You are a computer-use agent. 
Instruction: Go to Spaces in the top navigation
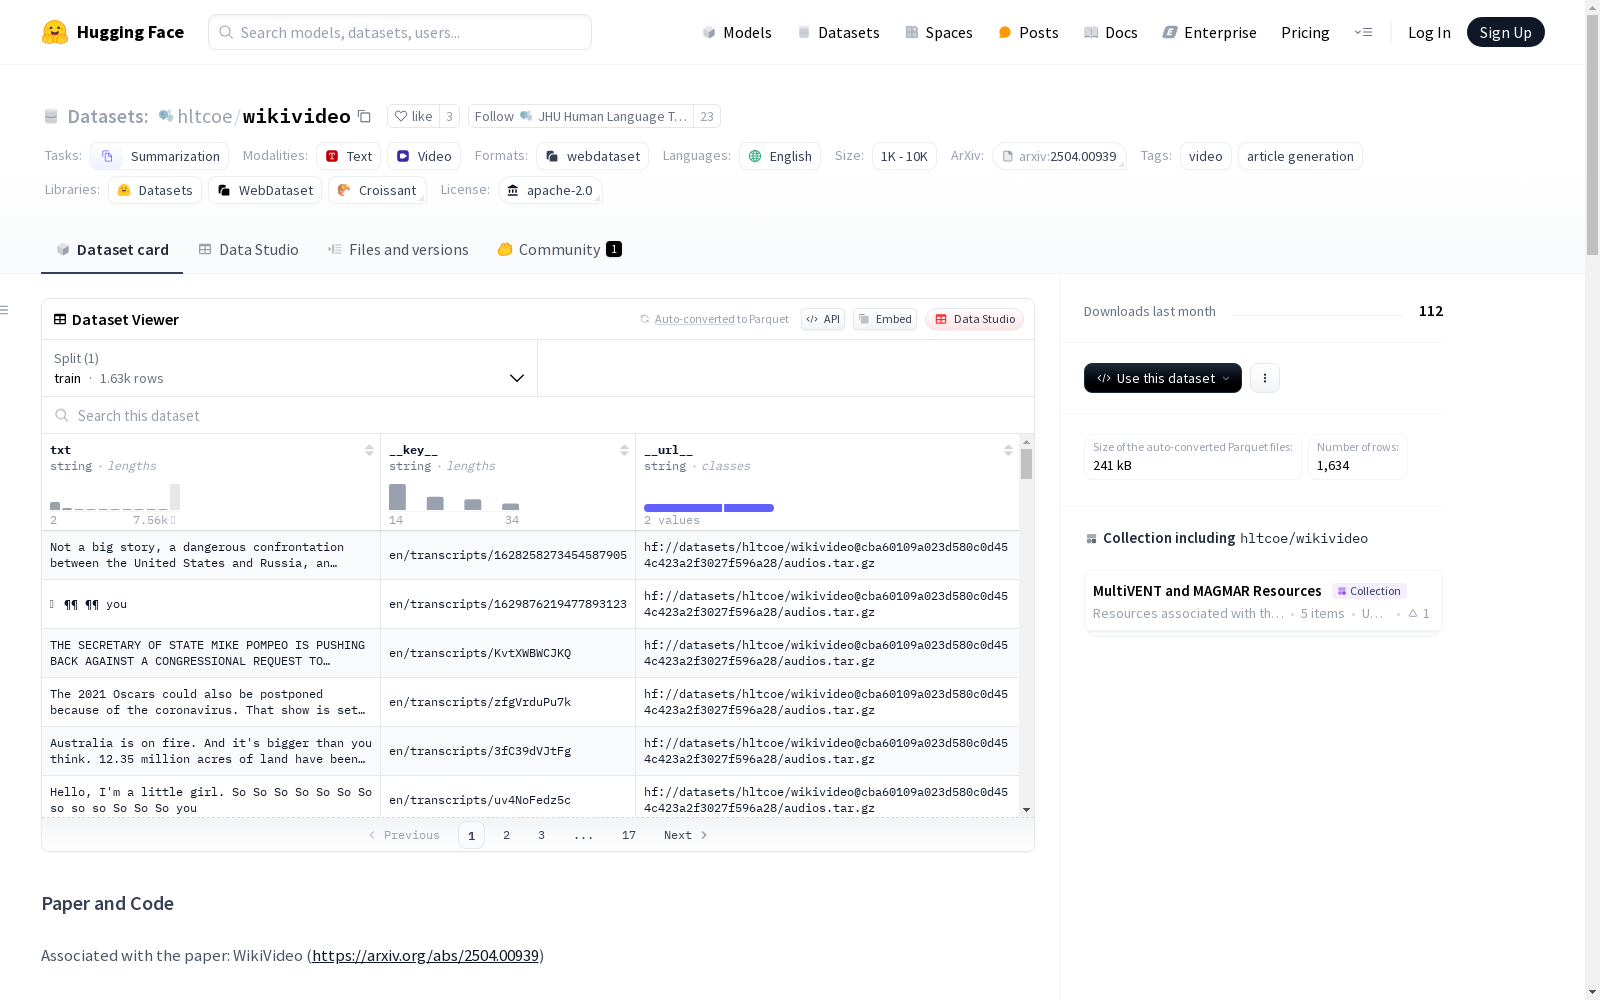click(939, 32)
